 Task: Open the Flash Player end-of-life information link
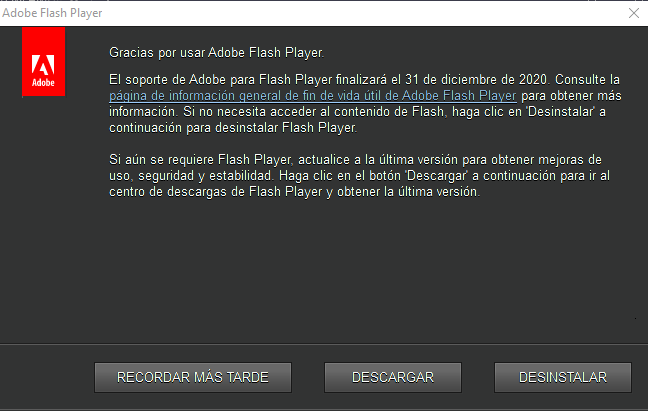point(313,96)
